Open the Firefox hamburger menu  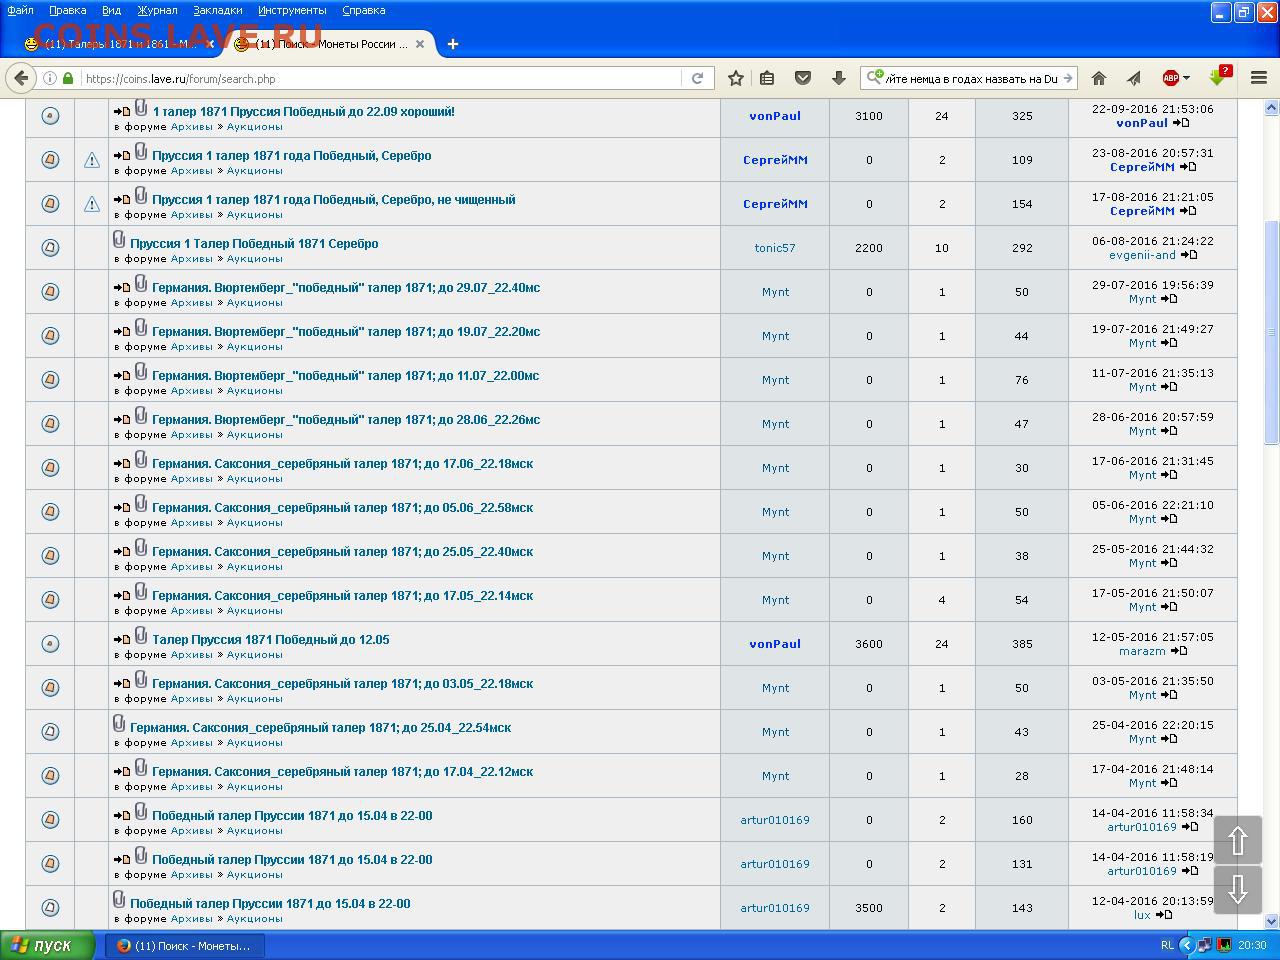1259,78
